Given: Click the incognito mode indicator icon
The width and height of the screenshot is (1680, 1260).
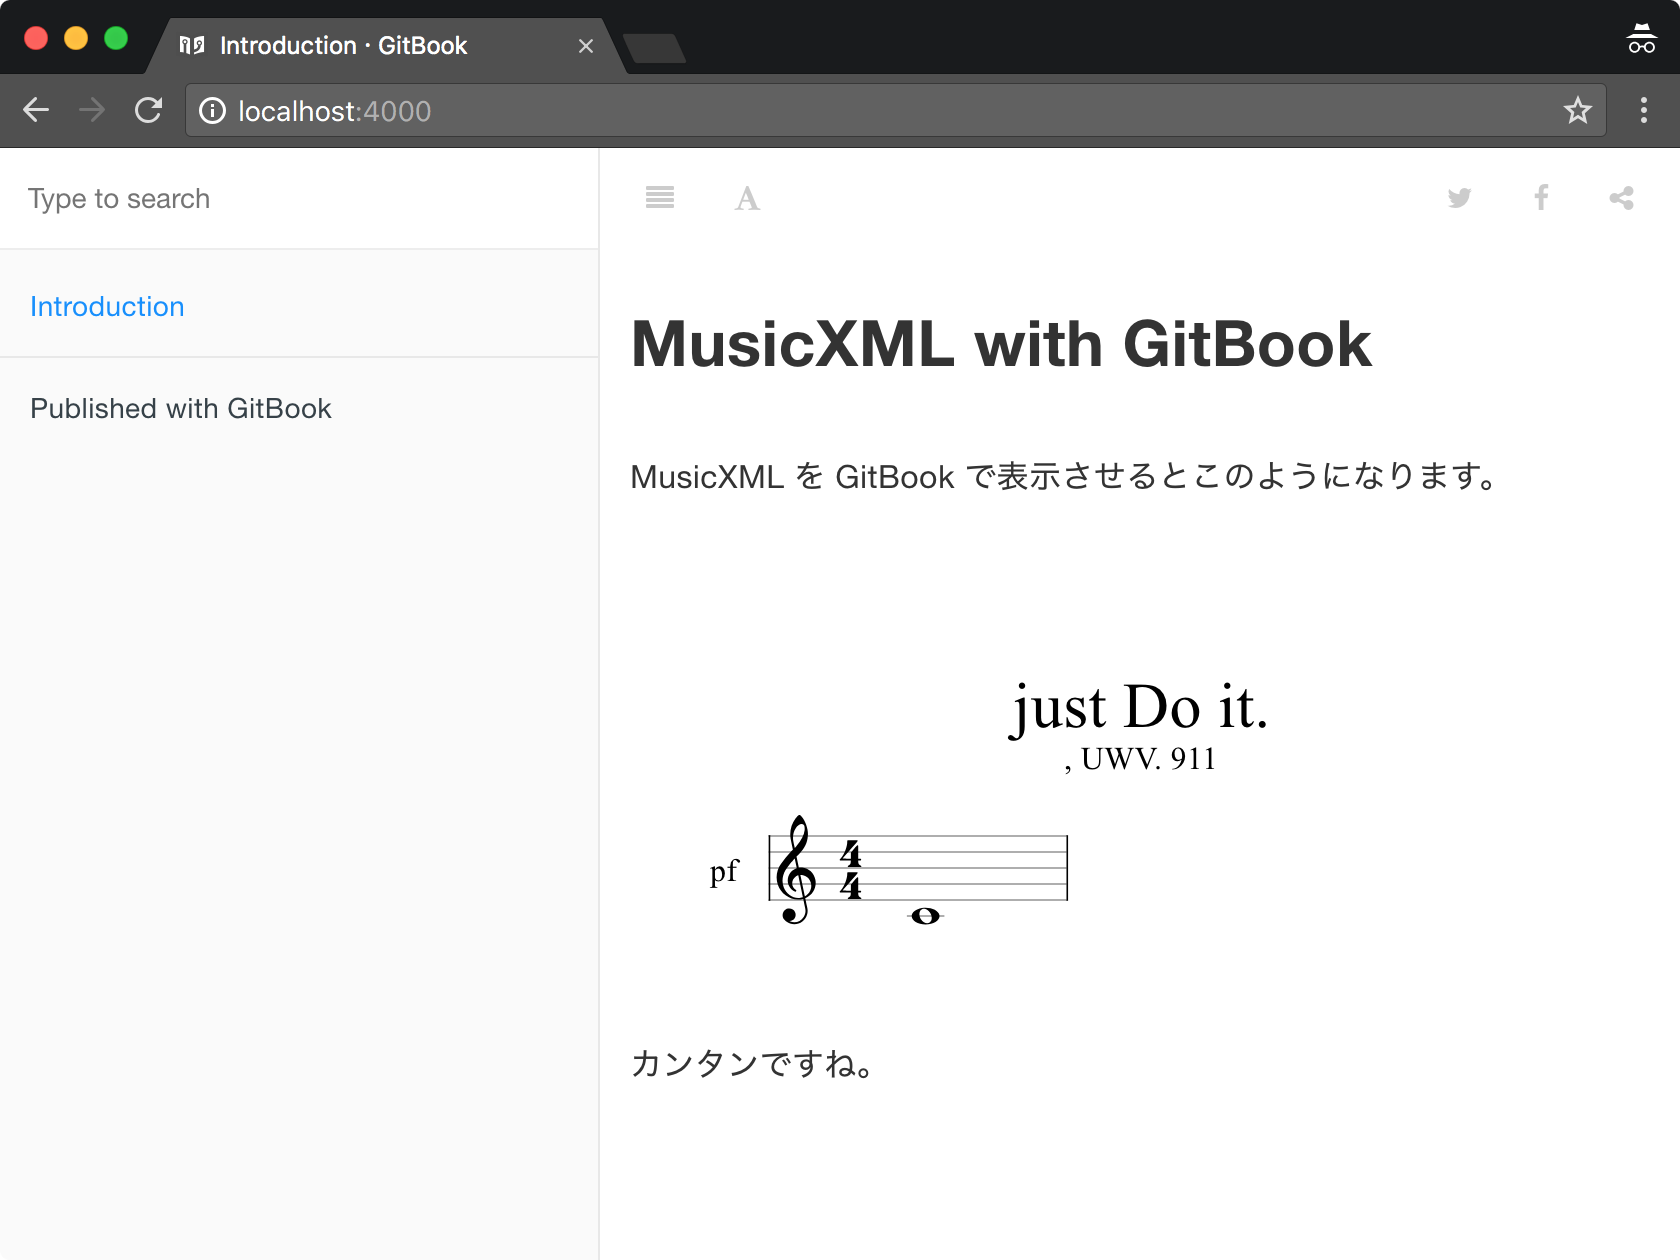Looking at the screenshot, I should pos(1641,38).
